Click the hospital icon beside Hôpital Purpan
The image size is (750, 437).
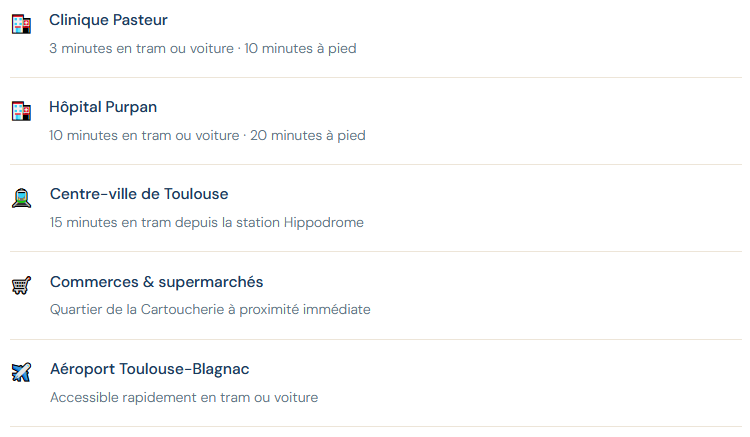click(21, 111)
